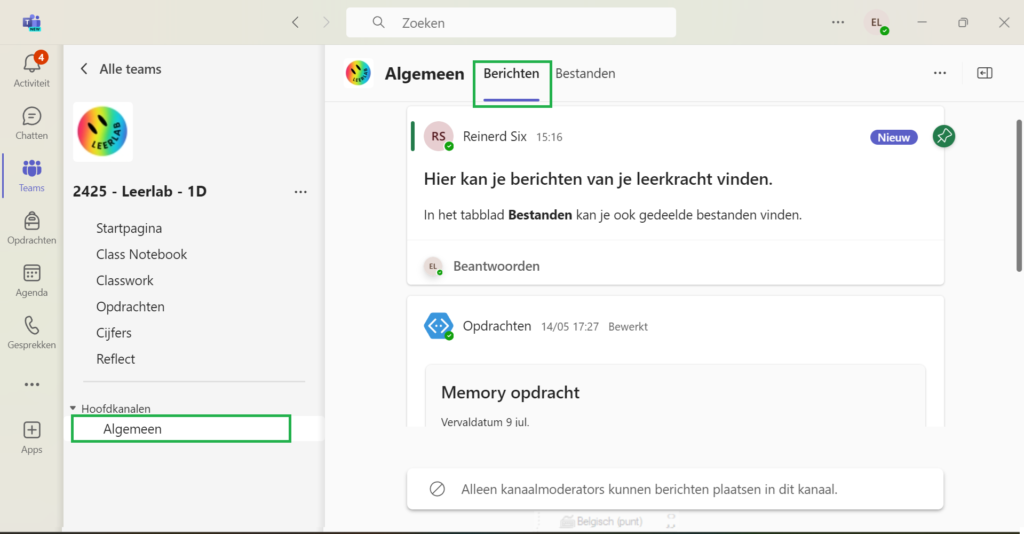Select the Berichten tab
This screenshot has height=534, width=1024.
511,74
